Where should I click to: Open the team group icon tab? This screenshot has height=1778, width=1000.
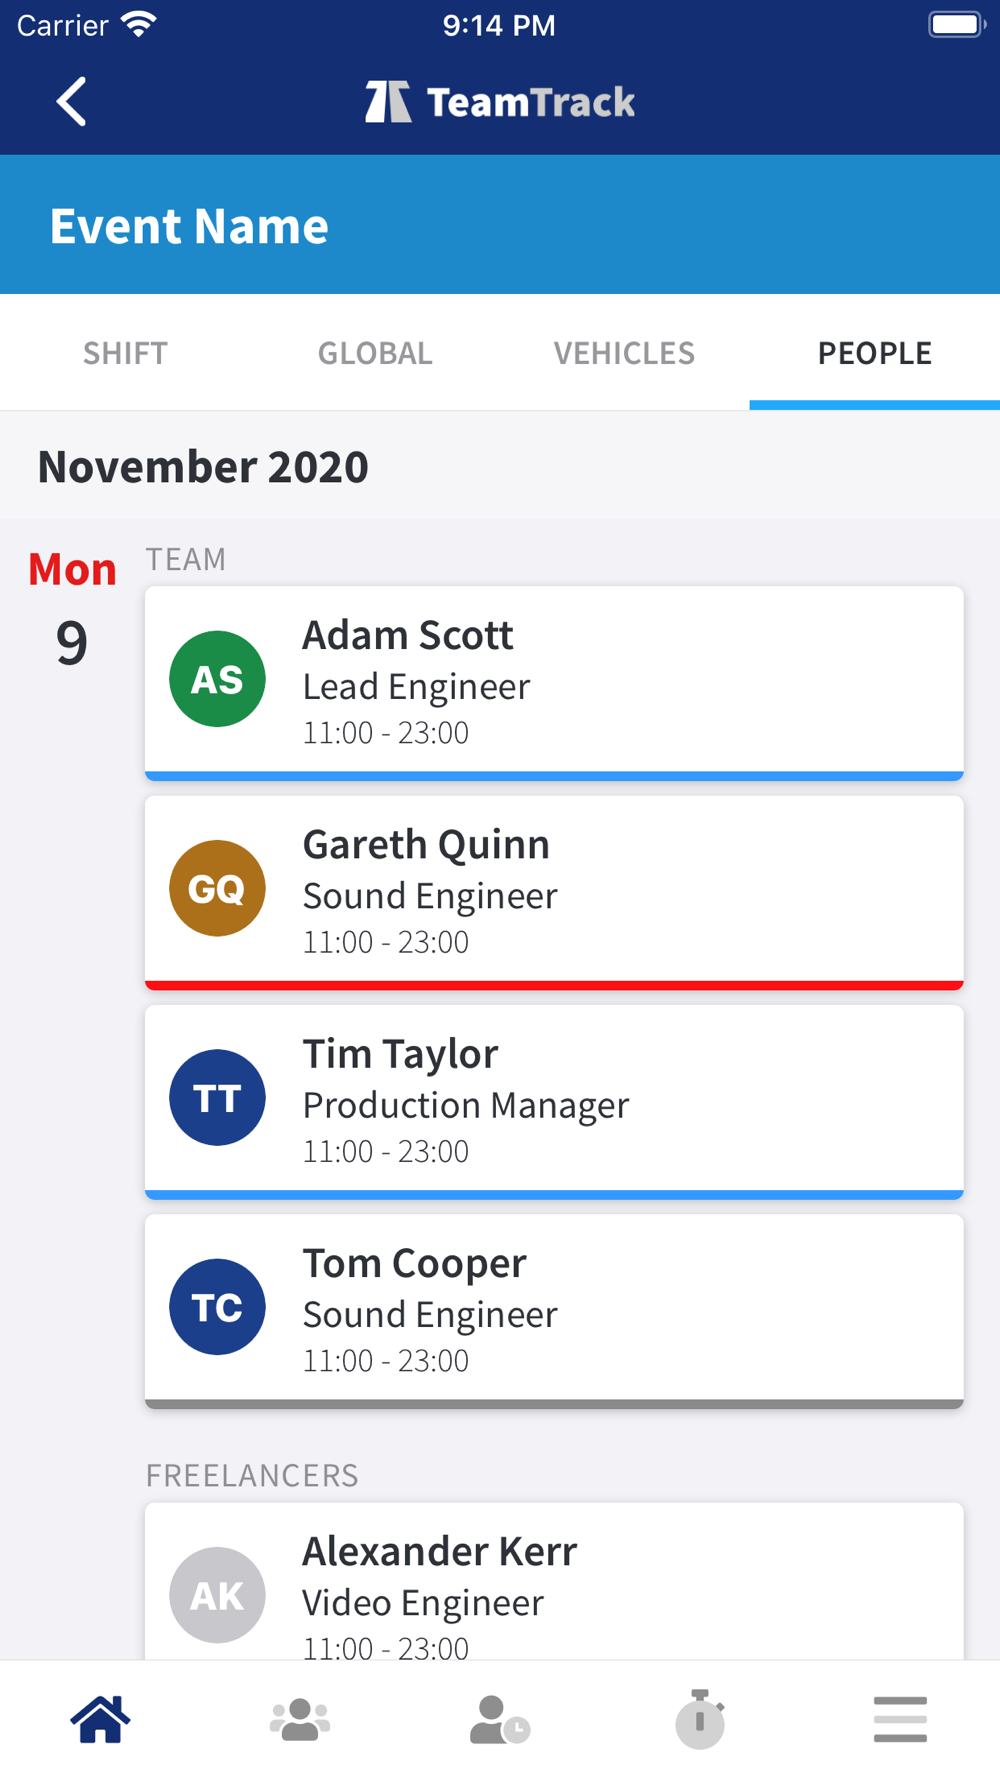(x=300, y=1719)
